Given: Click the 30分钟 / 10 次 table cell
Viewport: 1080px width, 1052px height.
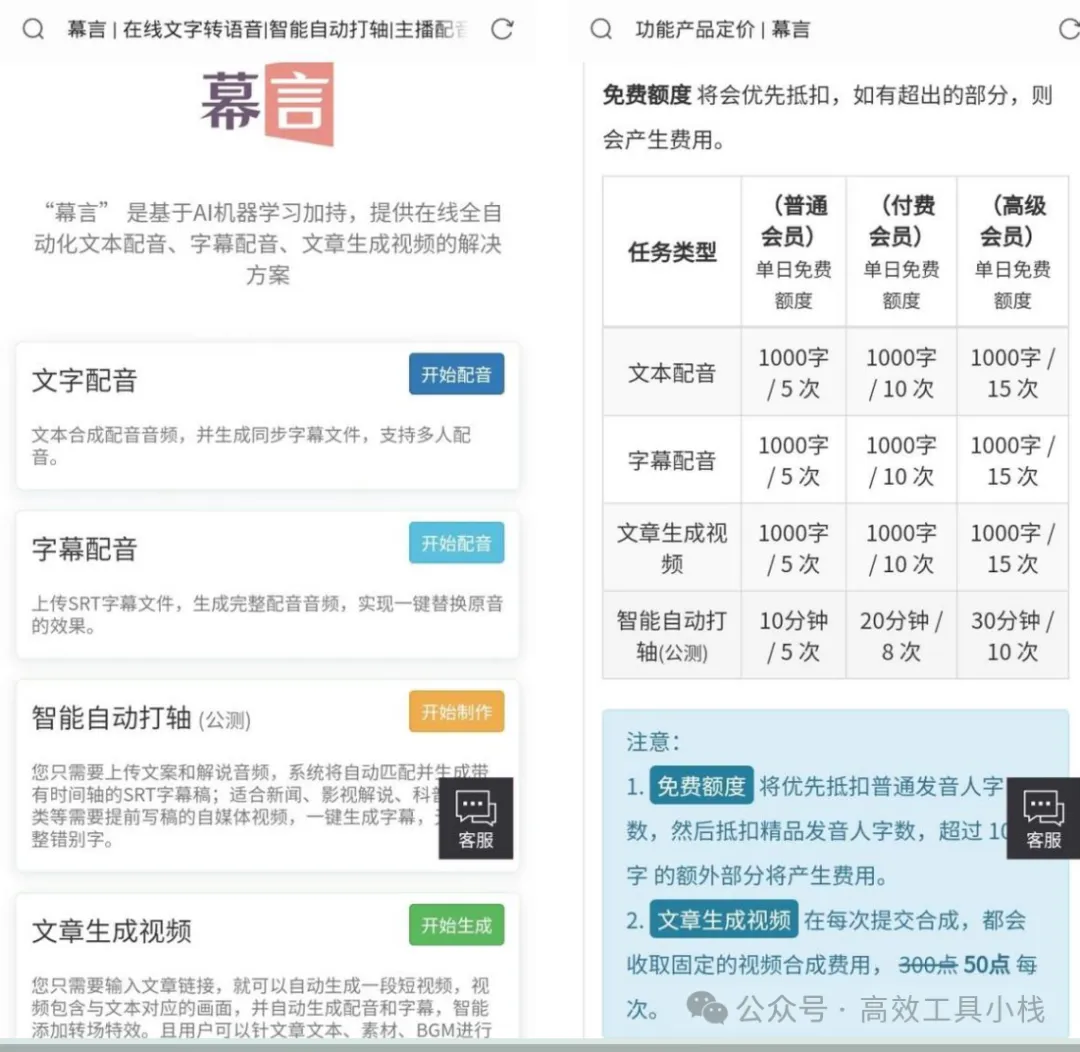Looking at the screenshot, I should point(1012,636).
